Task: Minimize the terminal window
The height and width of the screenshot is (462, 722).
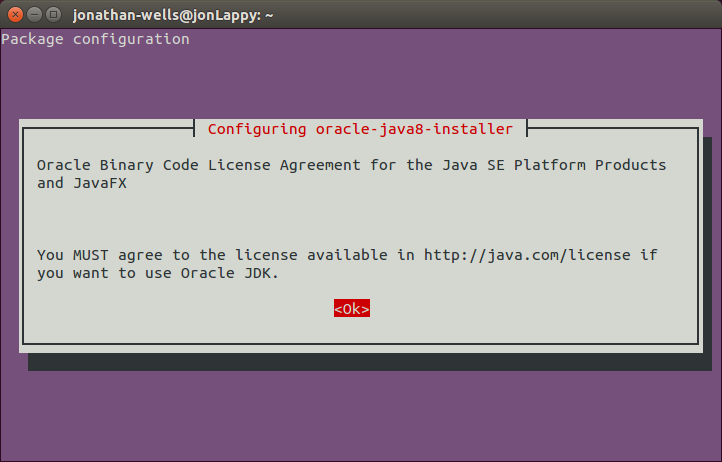Action: click(32, 14)
